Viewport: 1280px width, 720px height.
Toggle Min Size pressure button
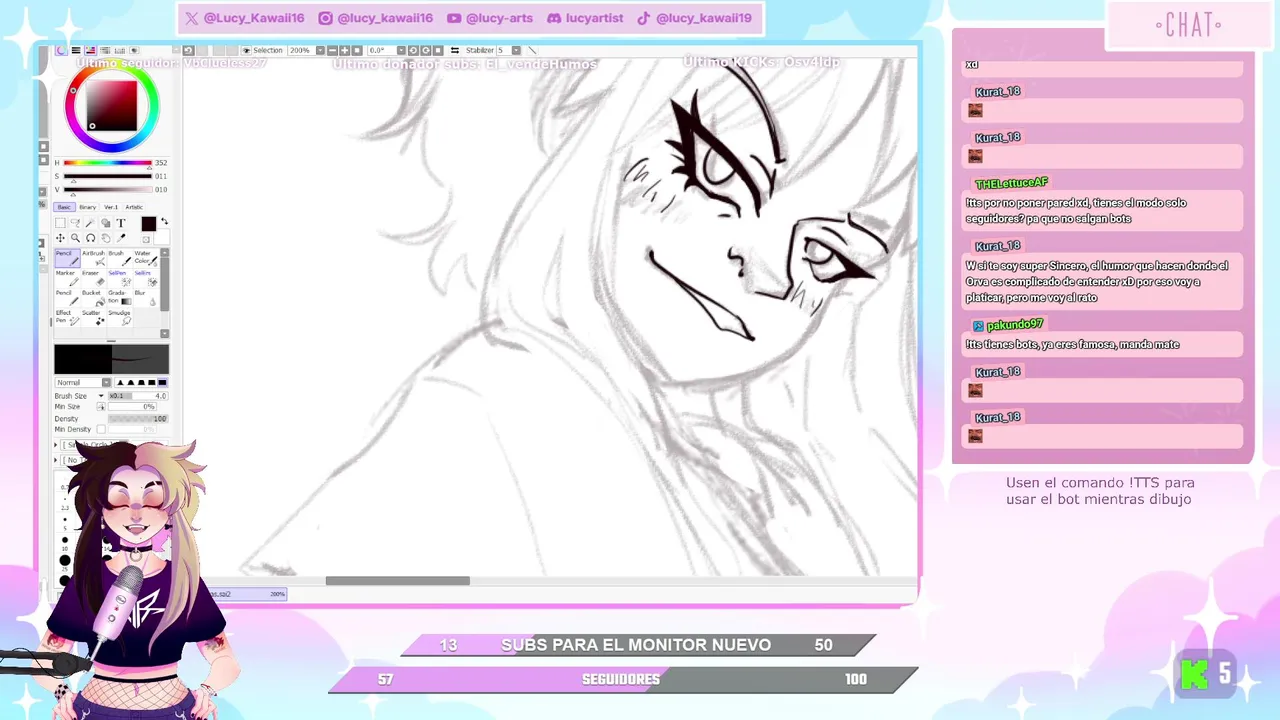(x=101, y=407)
